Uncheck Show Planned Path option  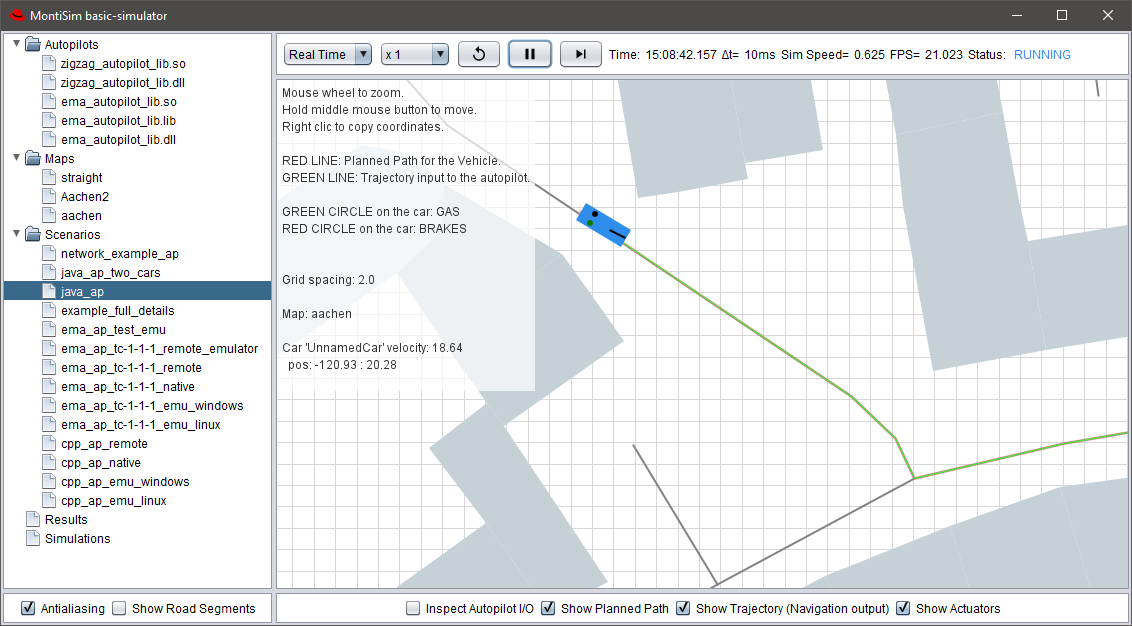(x=548, y=608)
